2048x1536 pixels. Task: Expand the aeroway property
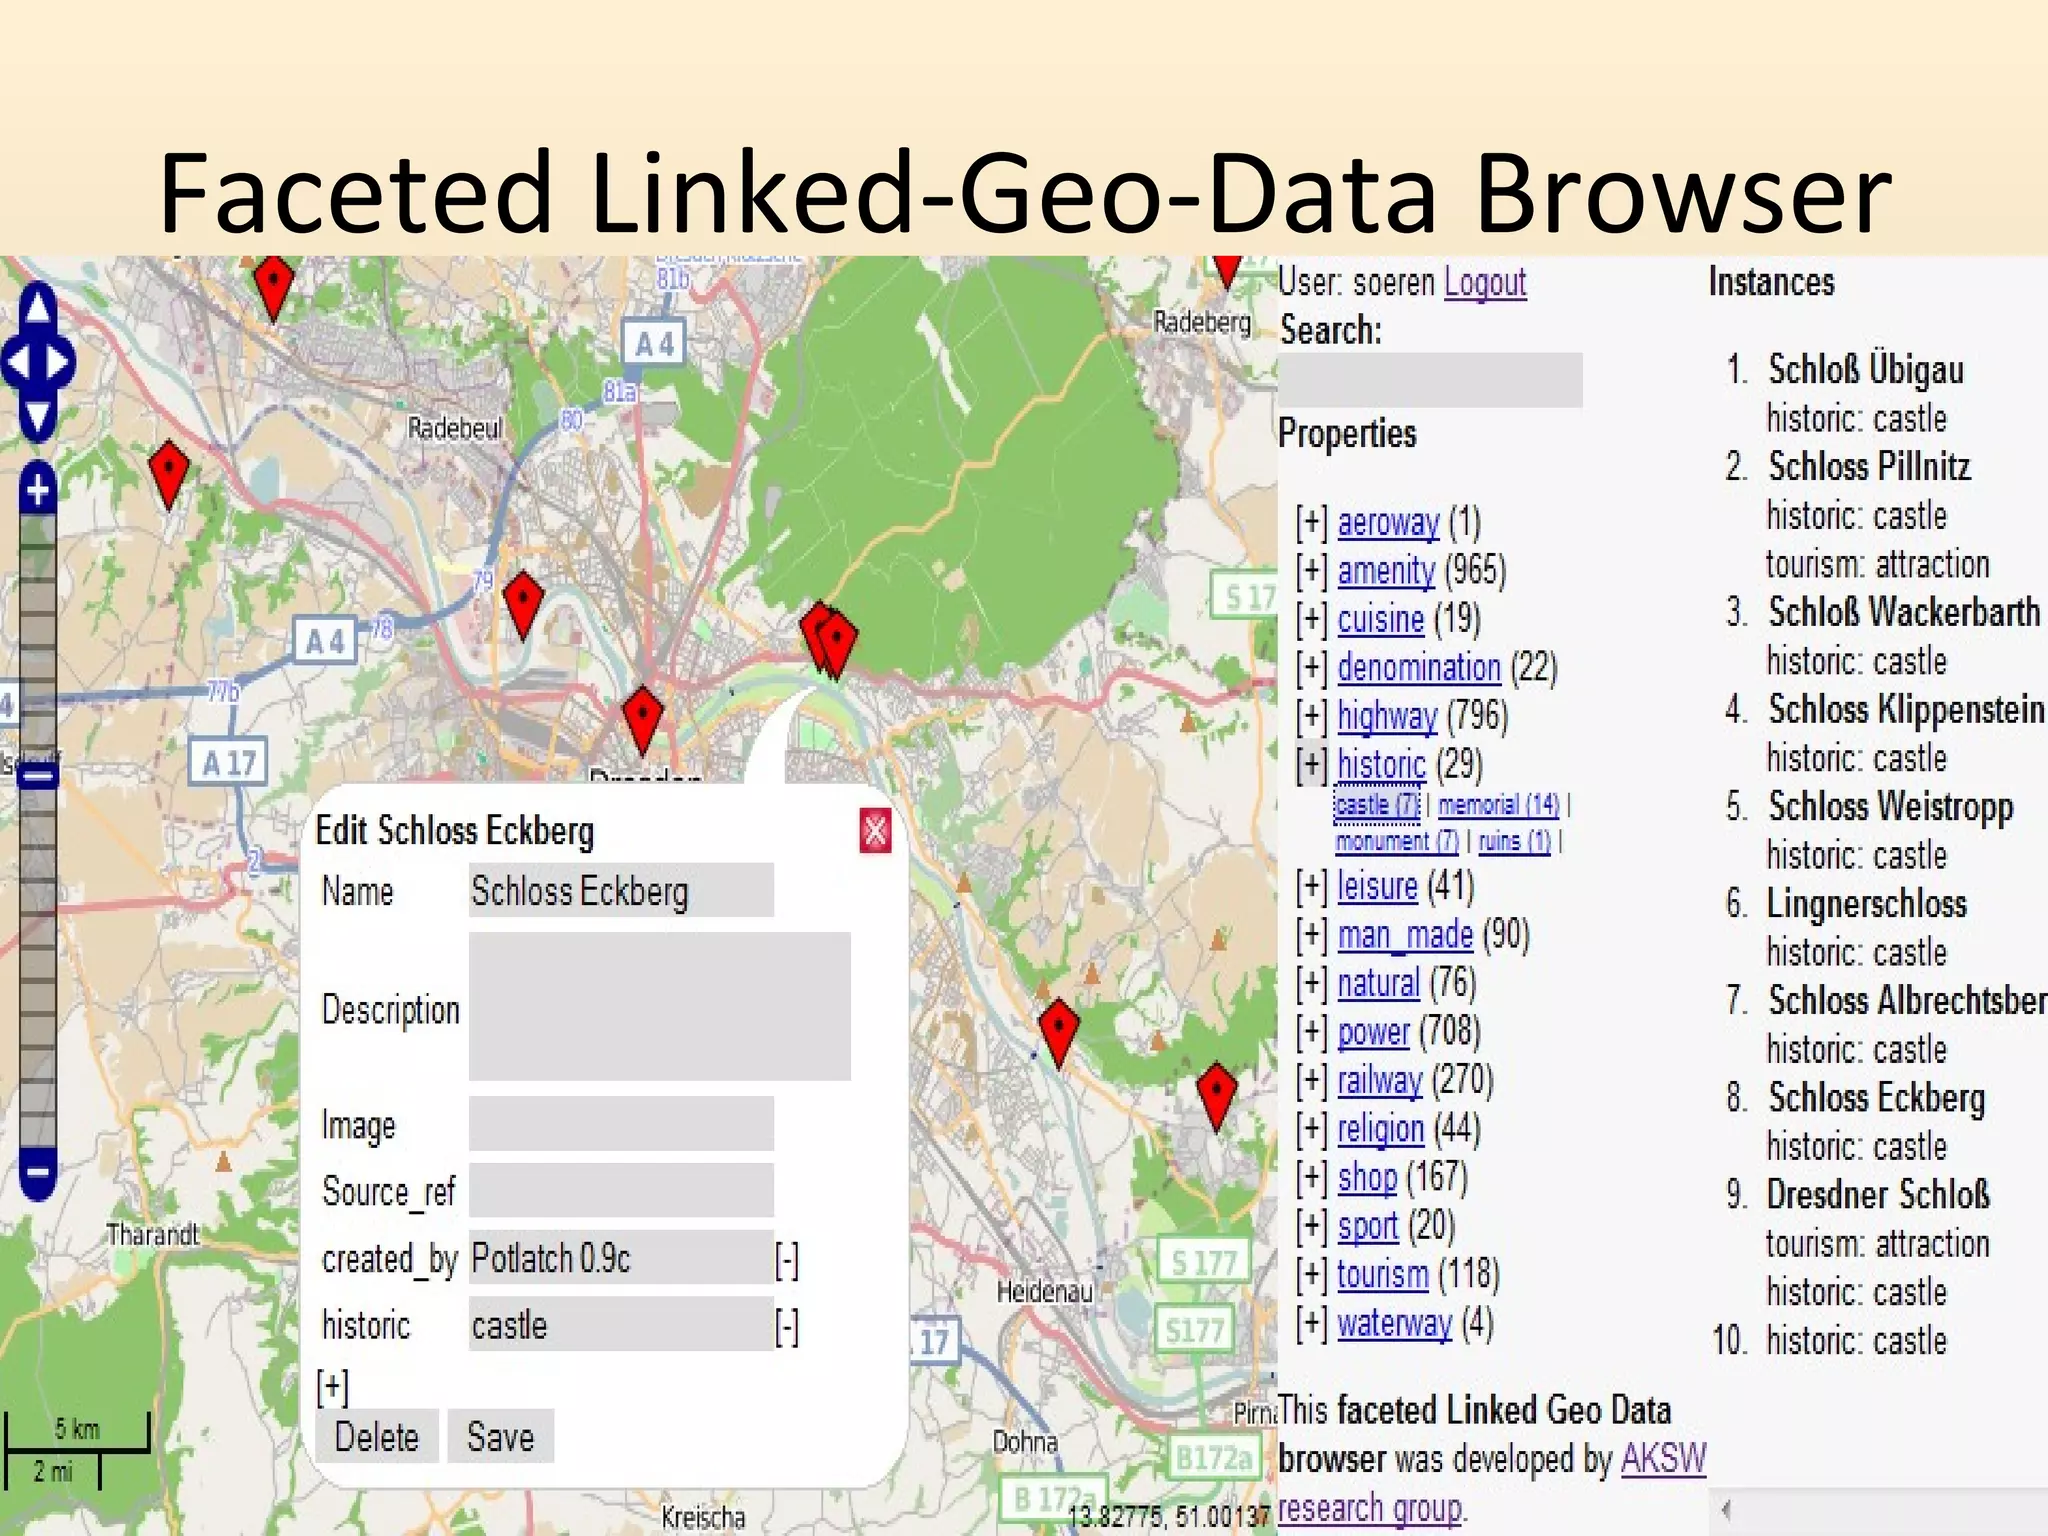1312,523
